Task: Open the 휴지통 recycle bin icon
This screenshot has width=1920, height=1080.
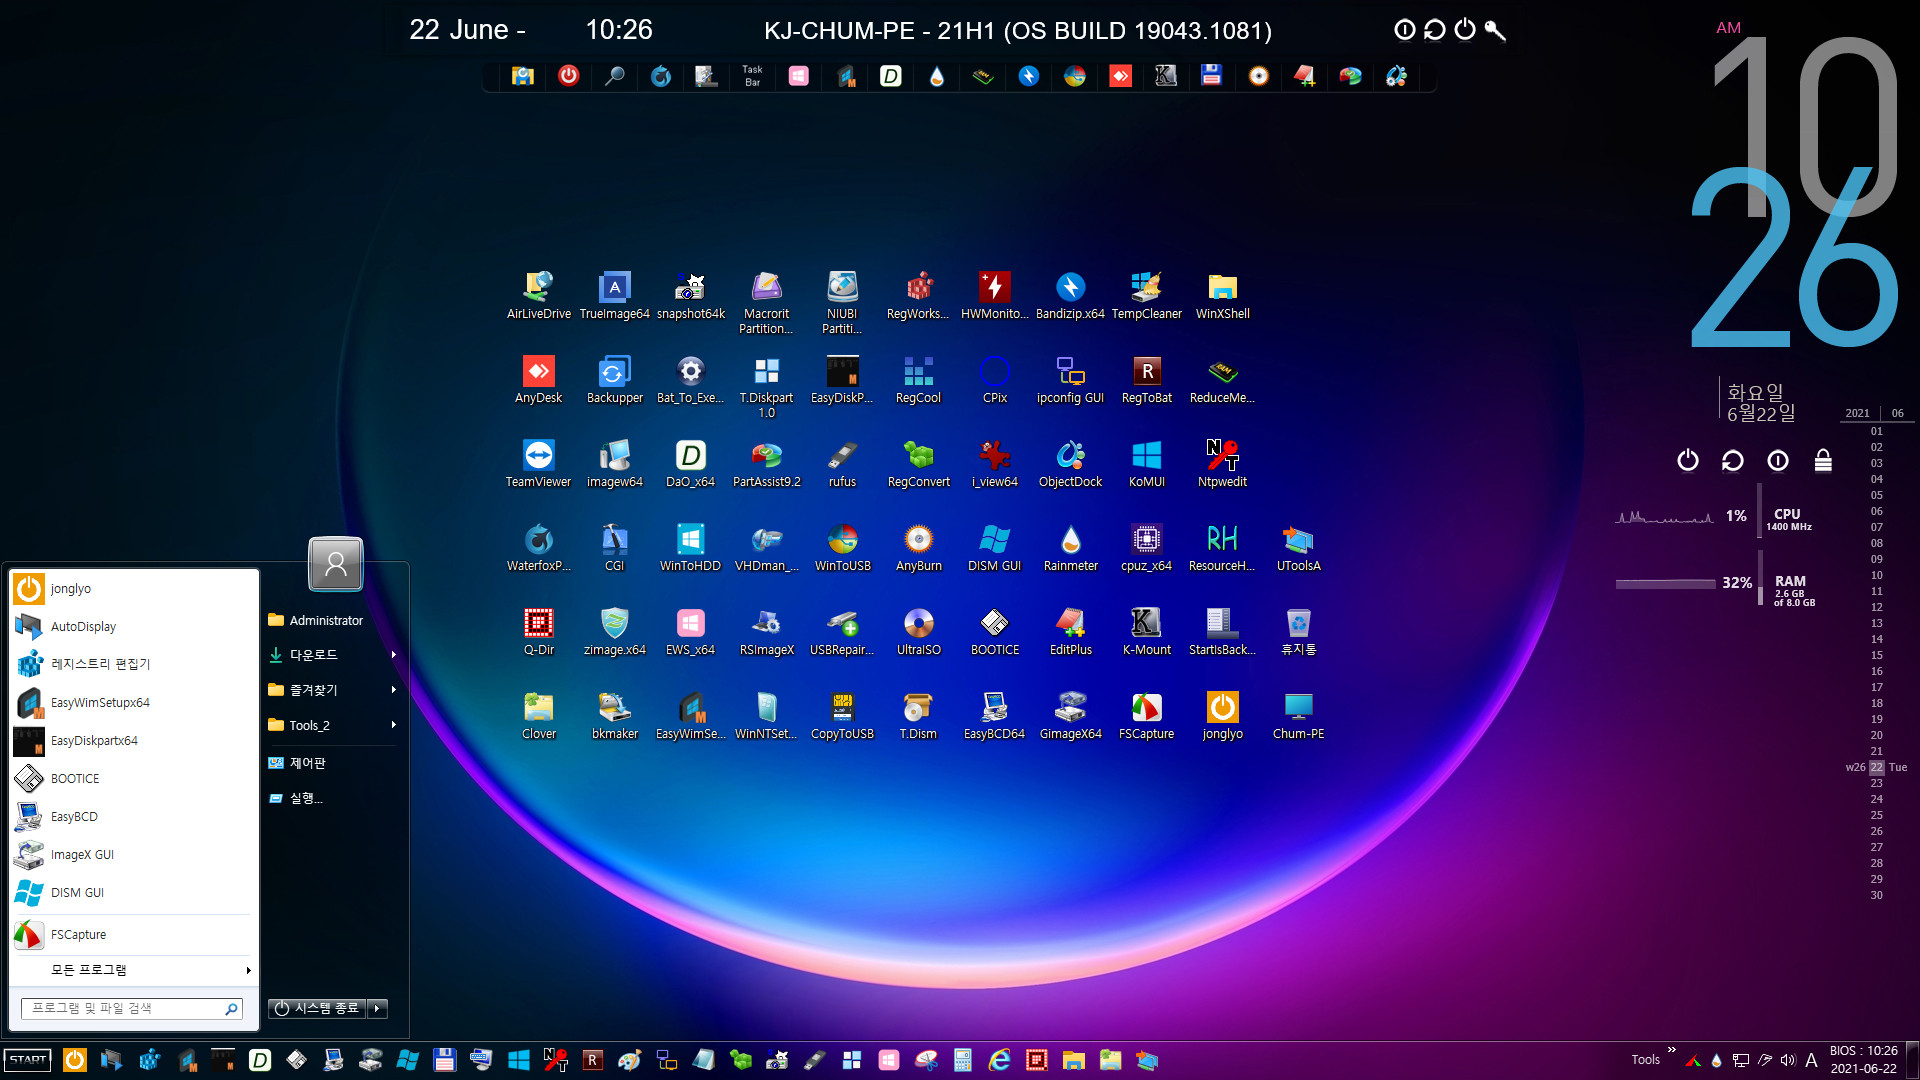Action: (x=1298, y=632)
